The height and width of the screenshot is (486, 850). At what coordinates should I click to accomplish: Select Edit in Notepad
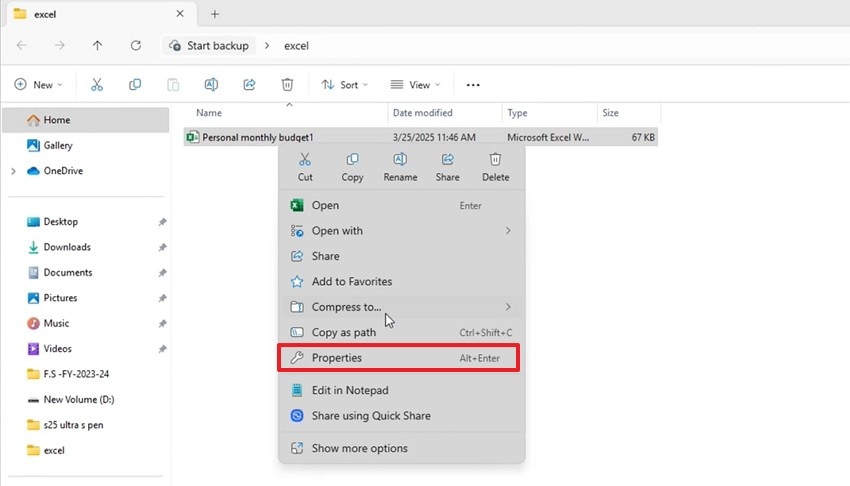[x=401, y=391]
